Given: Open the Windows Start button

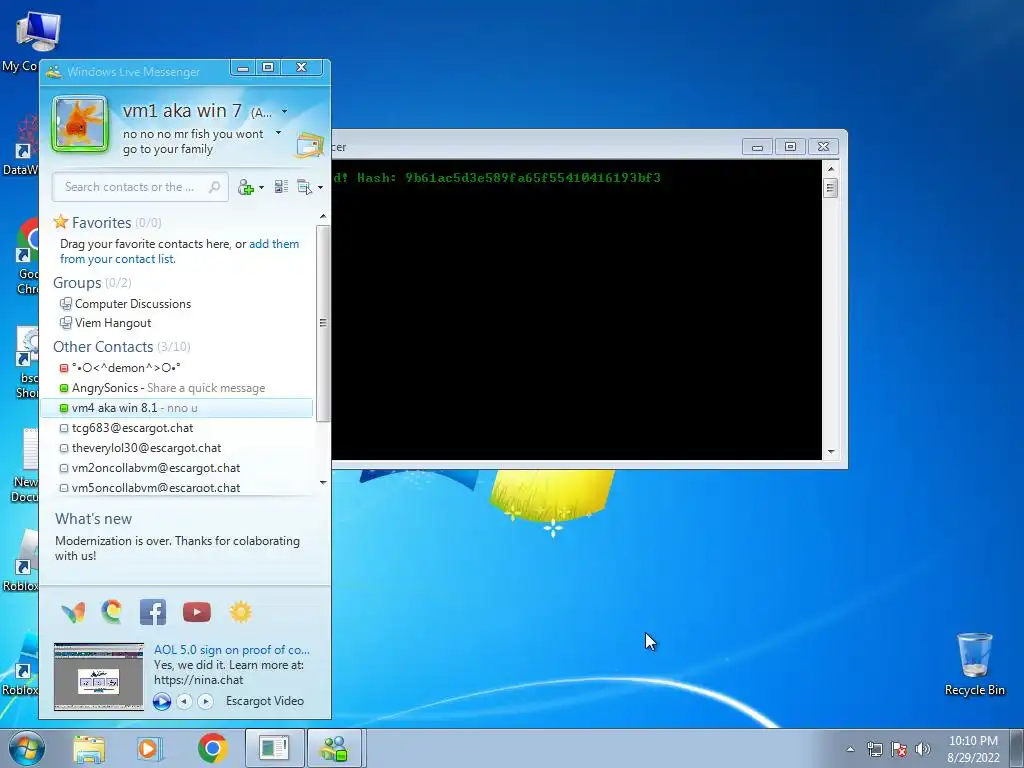Looking at the screenshot, I should click(x=27, y=748).
